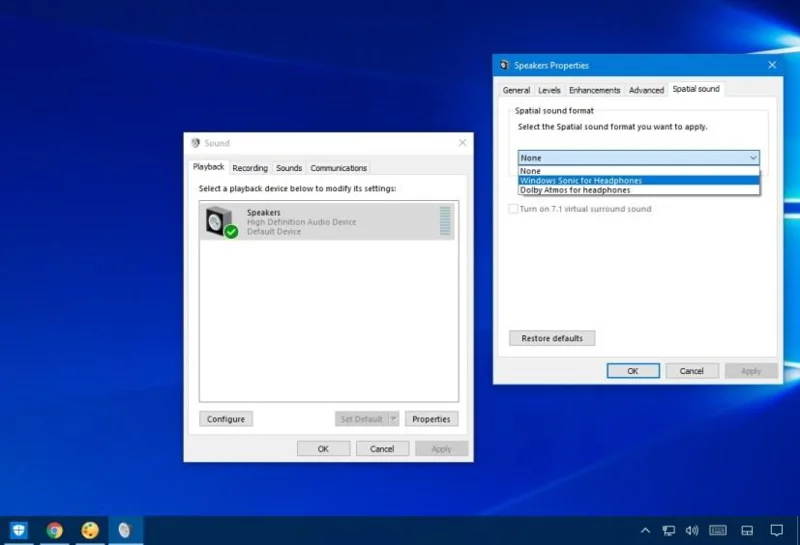Open the Advanced tab
This screenshot has height=545, width=800.
coord(646,90)
